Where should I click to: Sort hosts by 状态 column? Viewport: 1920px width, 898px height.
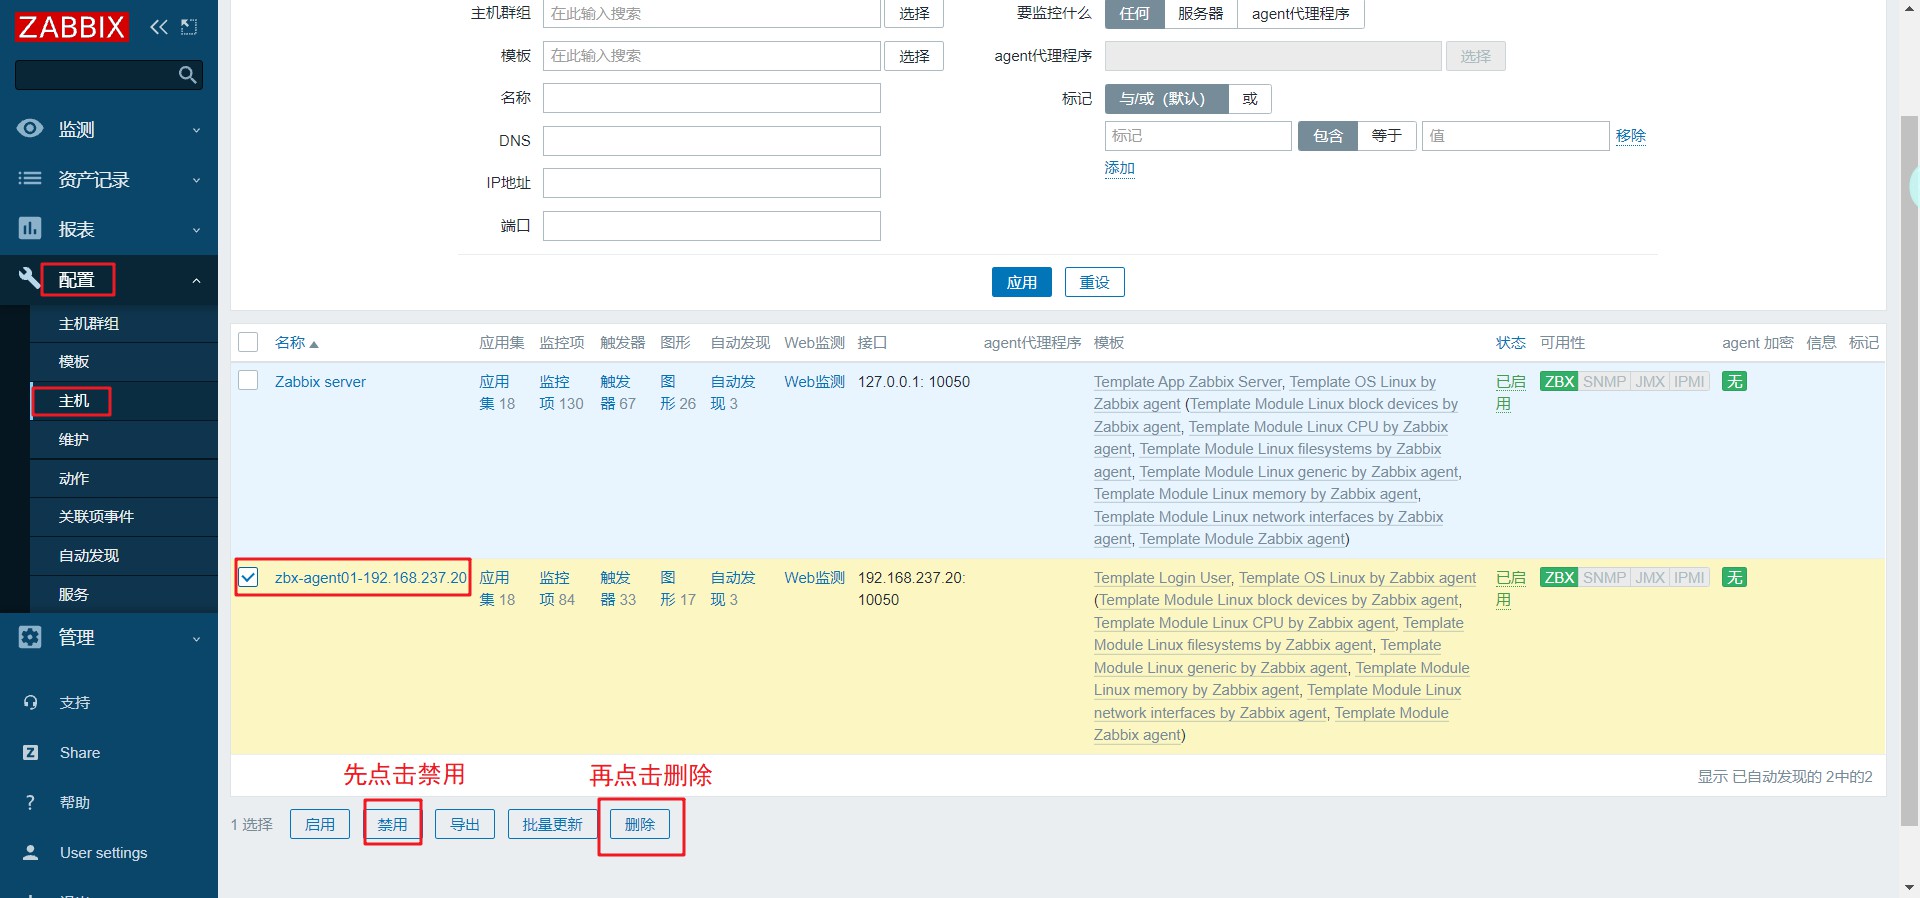click(1510, 342)
